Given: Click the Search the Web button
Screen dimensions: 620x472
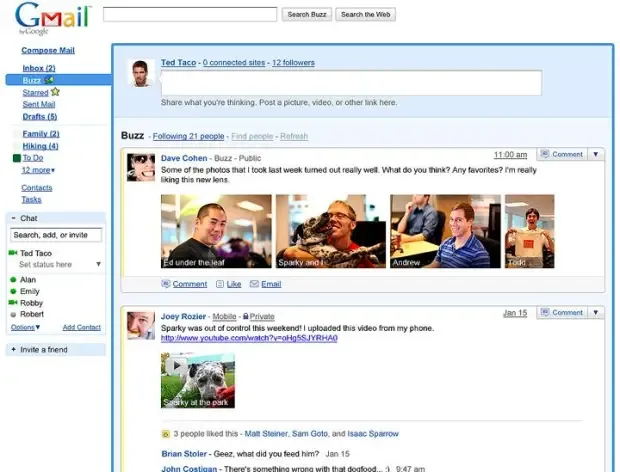Looking at the screenshot, I should [x=365, y=15].
